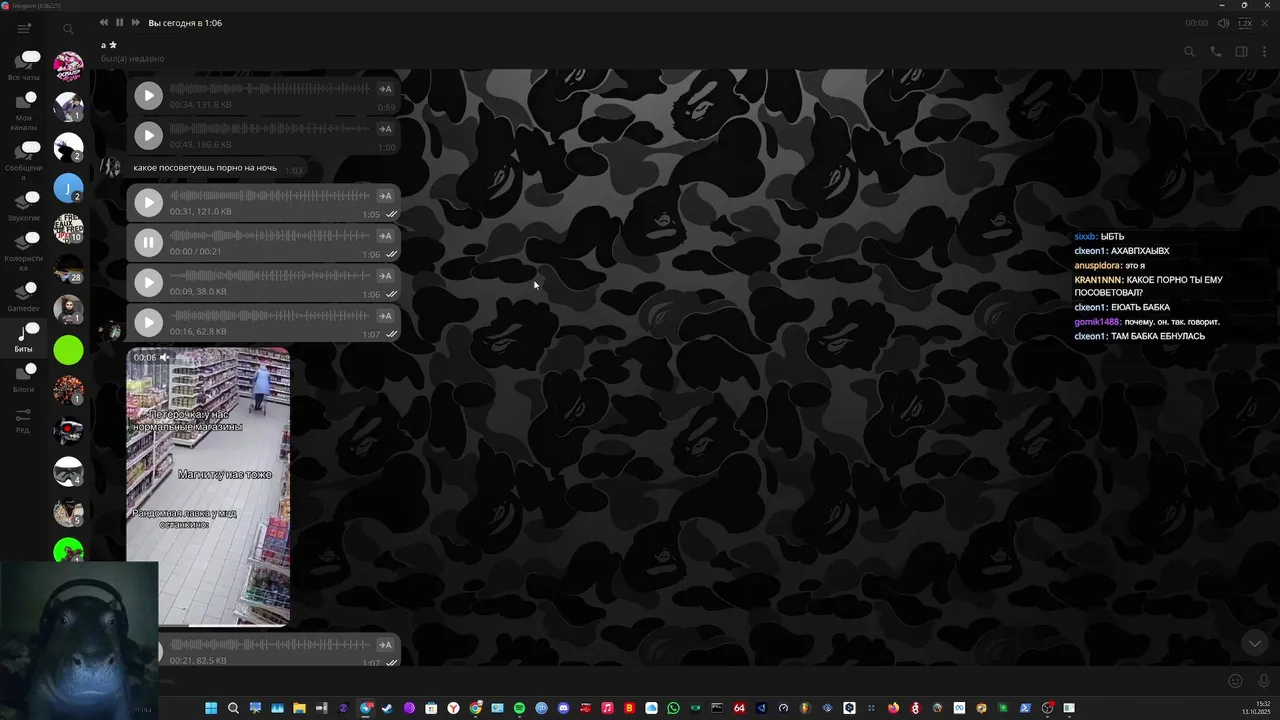Viewport: 1280px width, 720px height.
Task: Seek within the playing 00:21 message waveform
Action: [269, 236]
